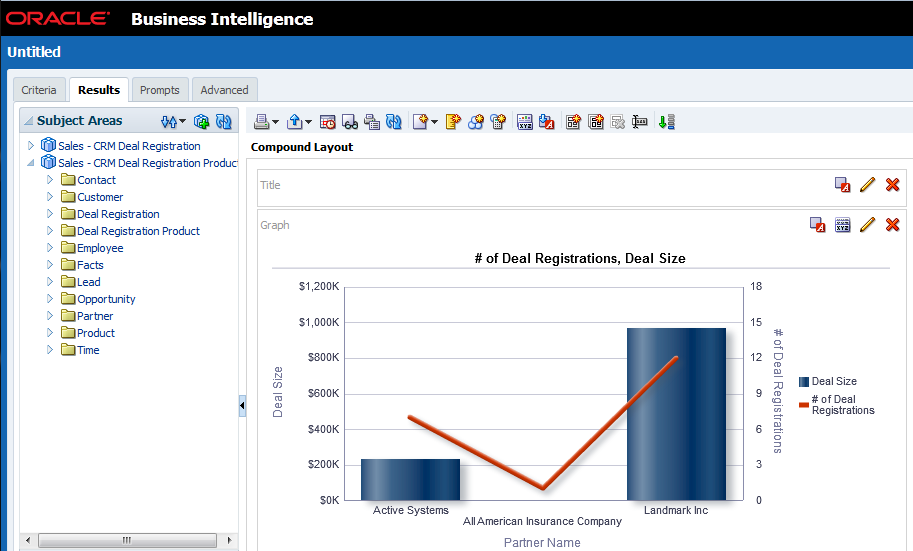Refresh the Subject Areas pane

coord(223,121)
